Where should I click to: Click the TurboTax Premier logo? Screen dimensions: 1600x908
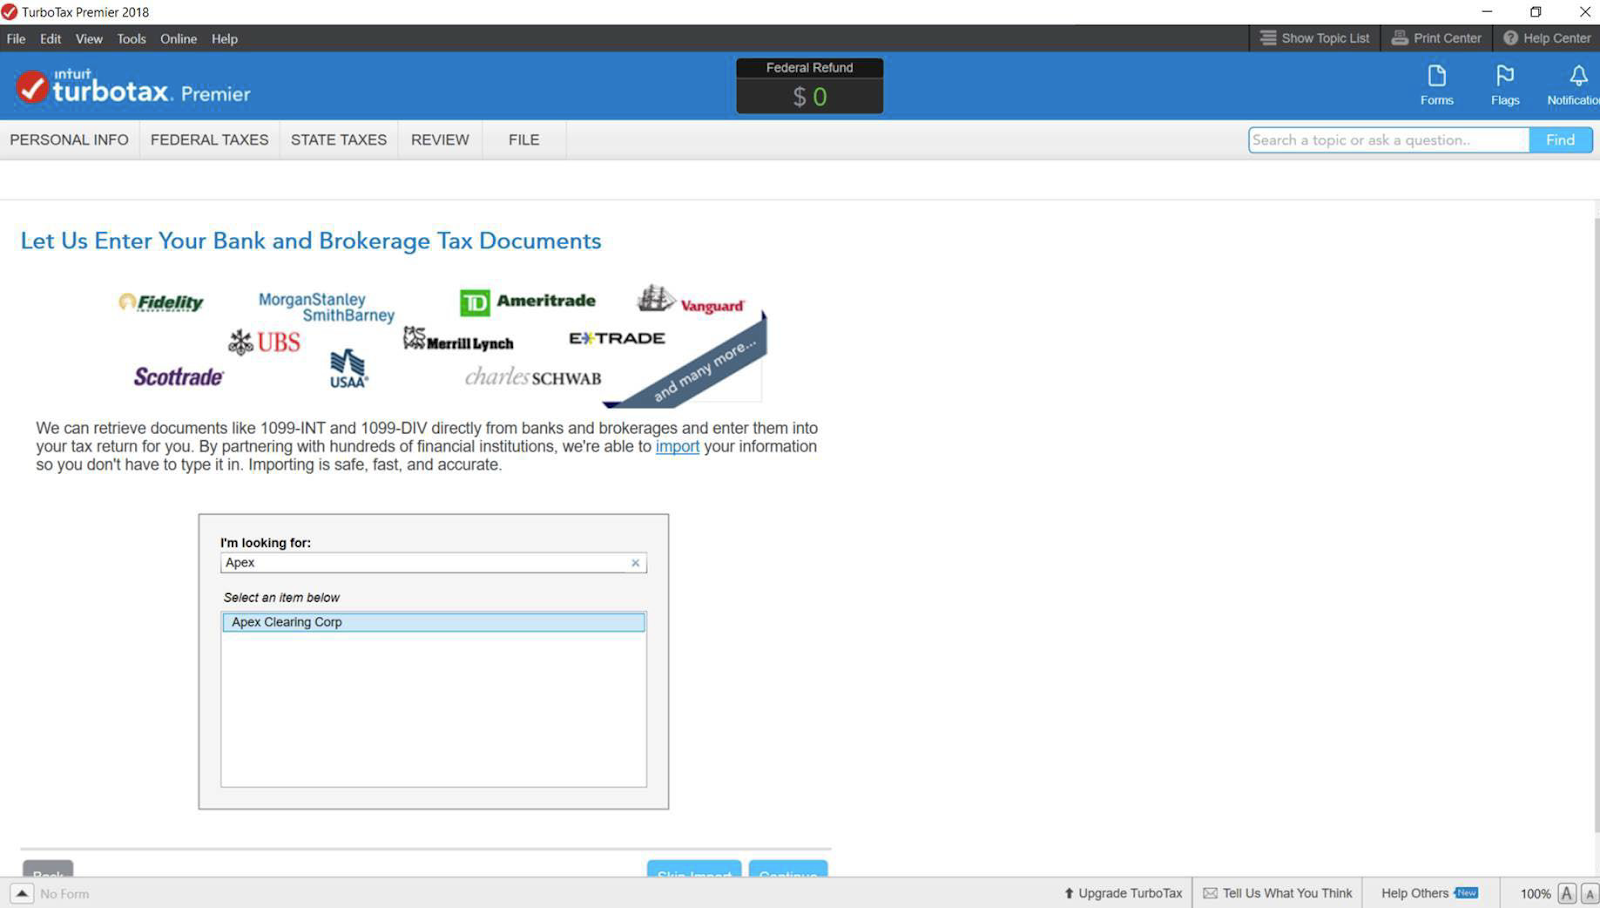[x=133, y=88]
